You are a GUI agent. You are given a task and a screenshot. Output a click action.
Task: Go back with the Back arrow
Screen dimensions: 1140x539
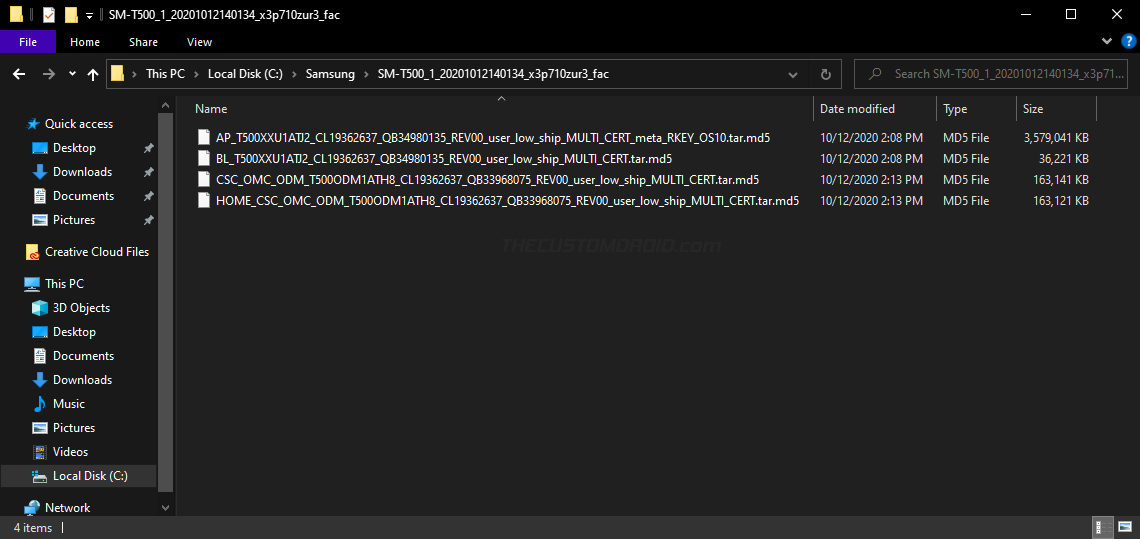20,74
